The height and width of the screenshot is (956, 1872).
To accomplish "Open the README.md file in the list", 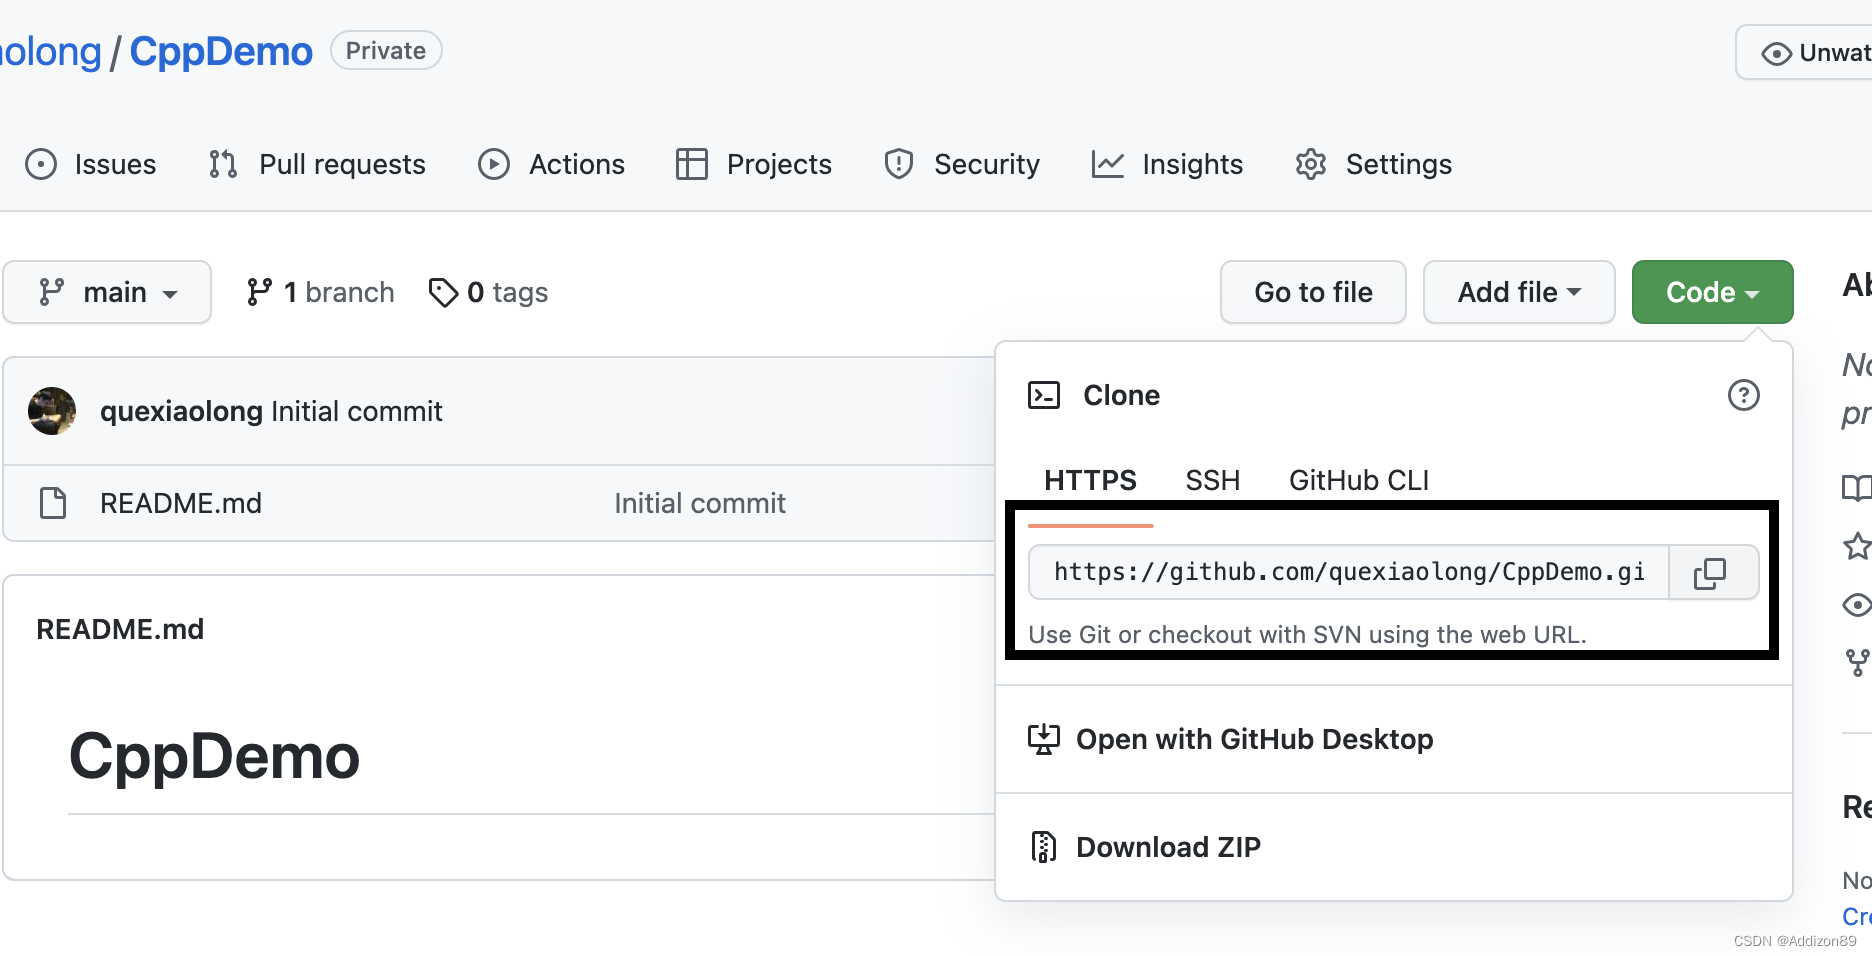I will [181, 503].
